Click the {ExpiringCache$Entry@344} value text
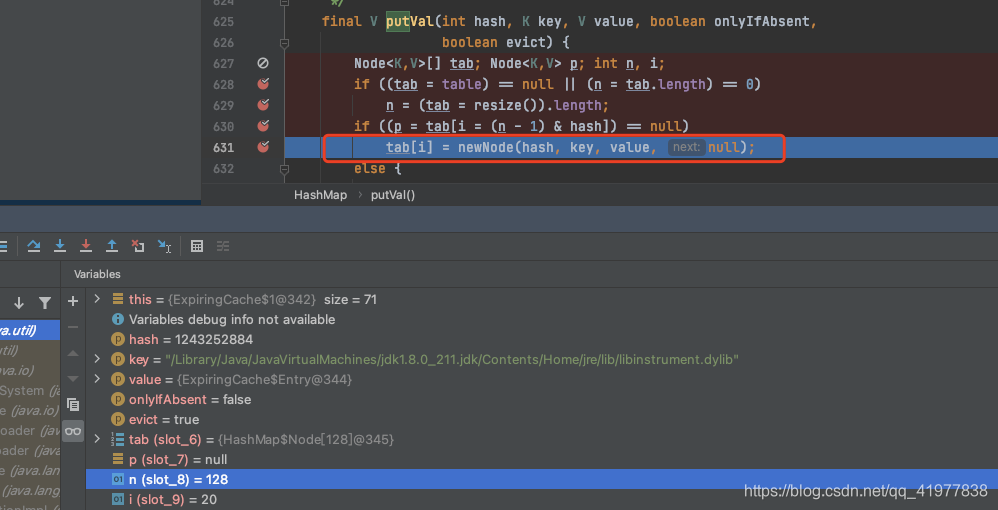This screenshot has height=510, width=998. tap(264, 380)
